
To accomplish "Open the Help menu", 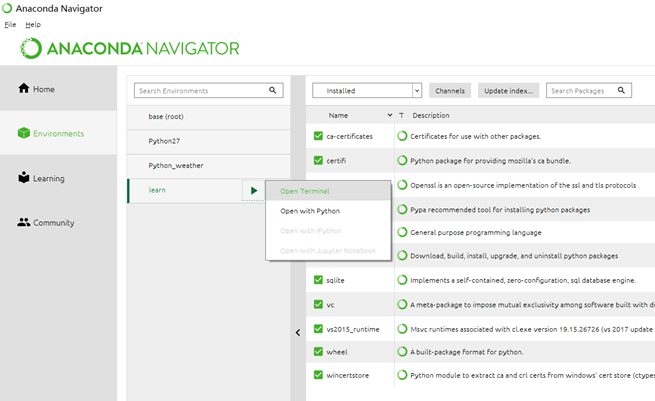I will pos(33,25).
